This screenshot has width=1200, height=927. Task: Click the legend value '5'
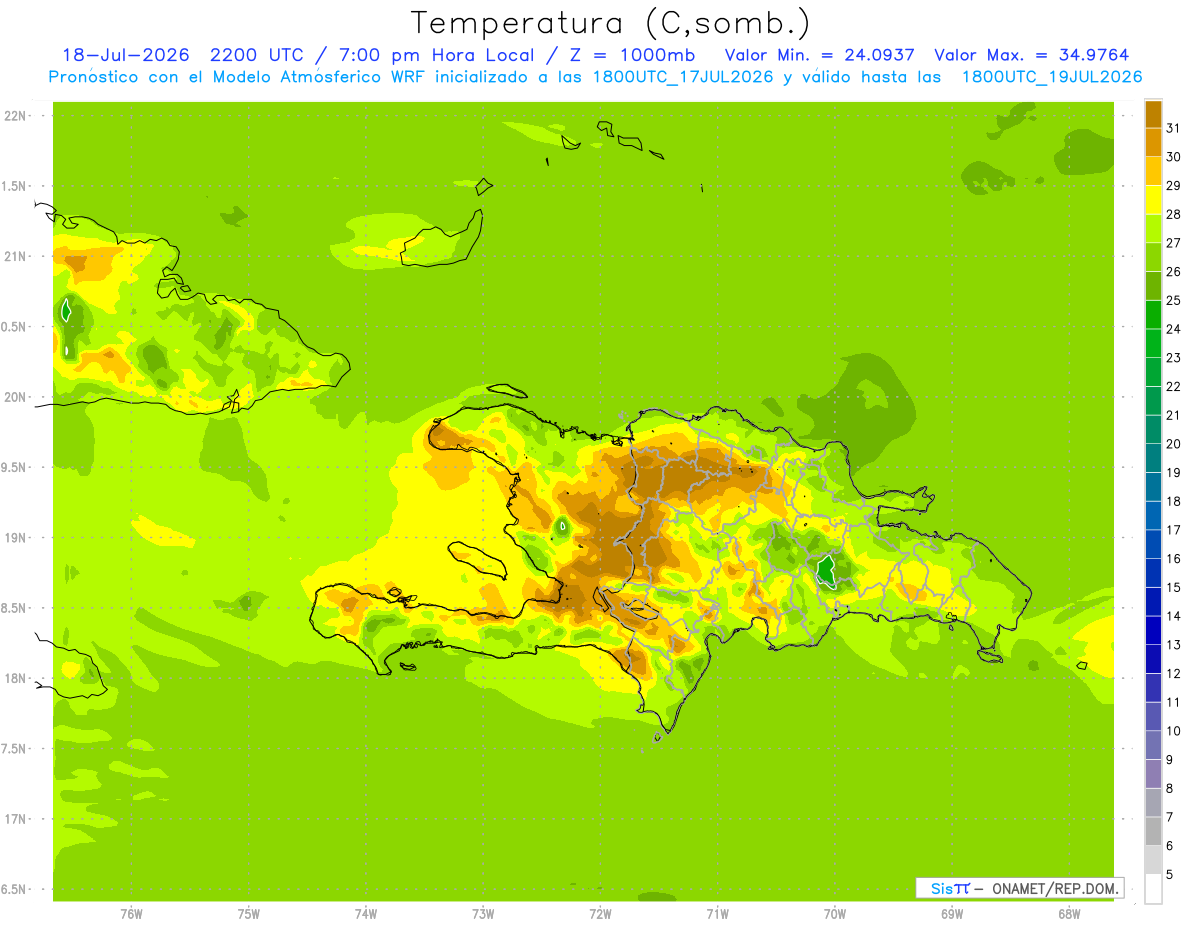[x=1170, y=874]
